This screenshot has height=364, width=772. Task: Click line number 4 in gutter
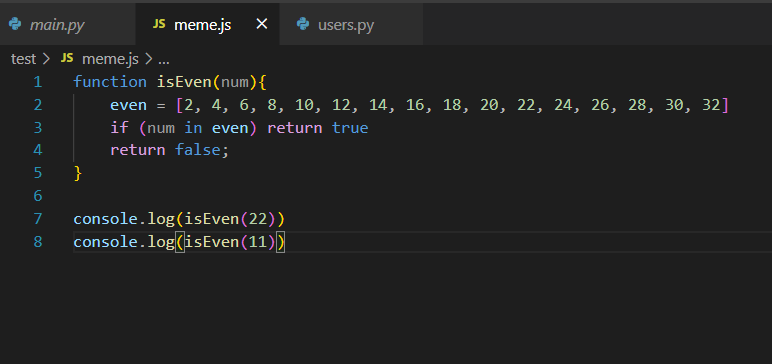(38, 150)
